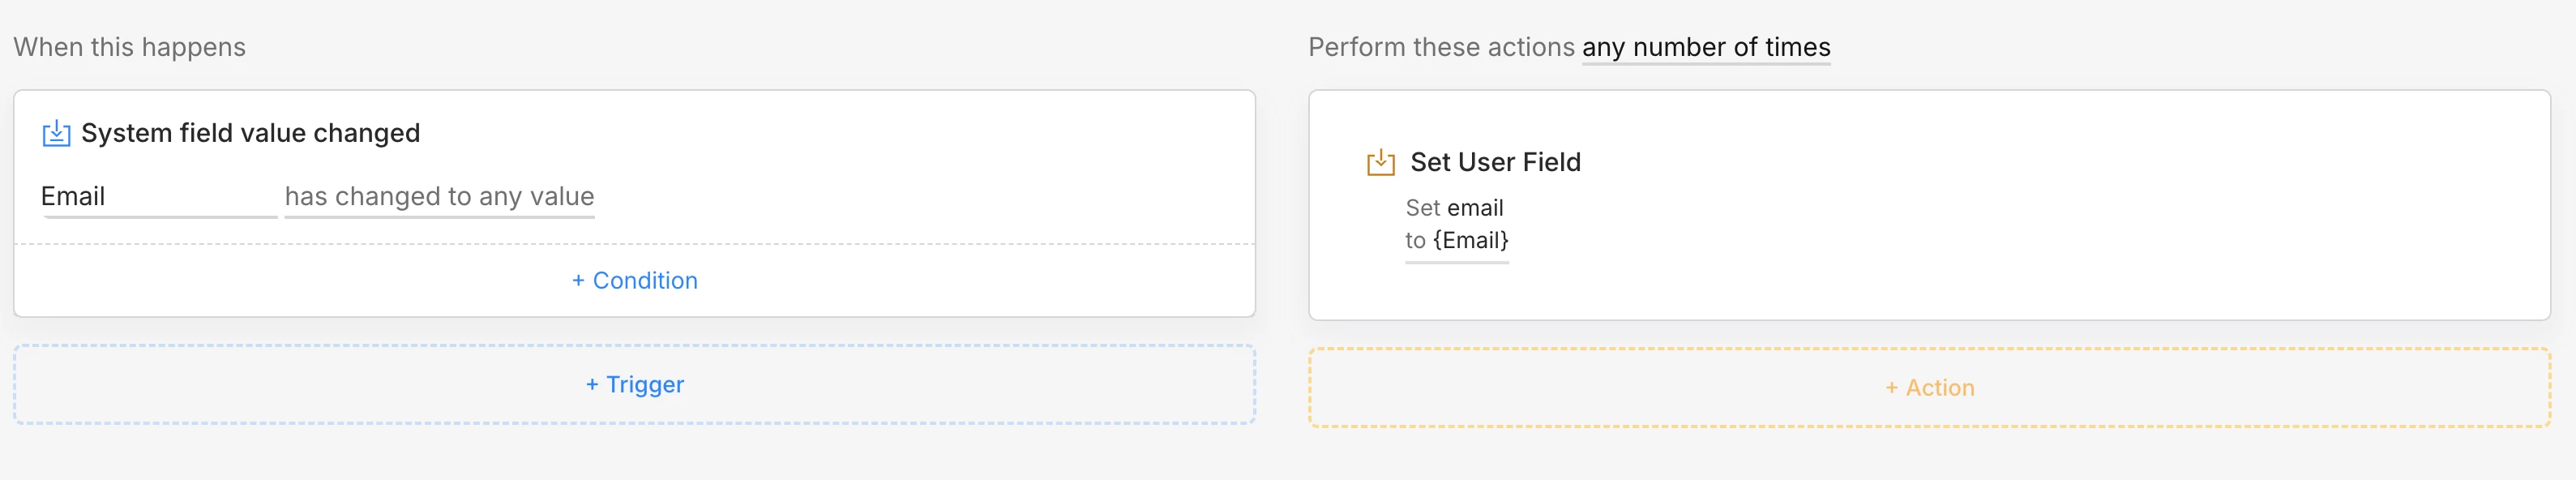Click the "When this happens" heading
Image resolution: width=2576 pixels, height=480 pixels.
click(129, 47)
